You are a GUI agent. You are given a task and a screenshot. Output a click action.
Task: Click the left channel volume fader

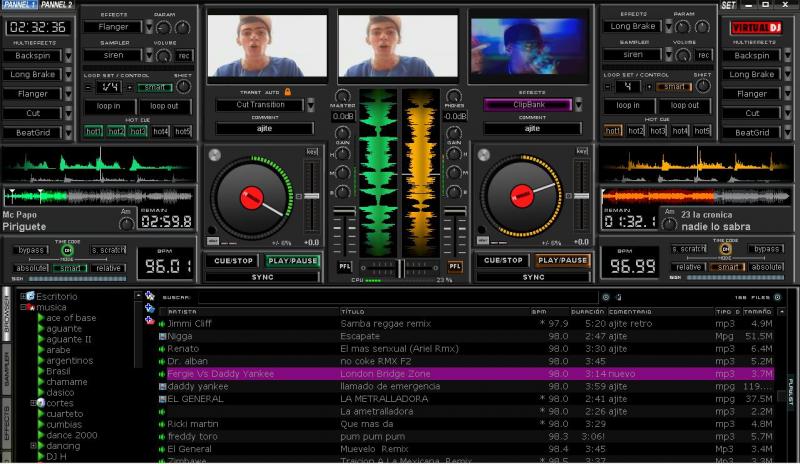coord(344,210)
